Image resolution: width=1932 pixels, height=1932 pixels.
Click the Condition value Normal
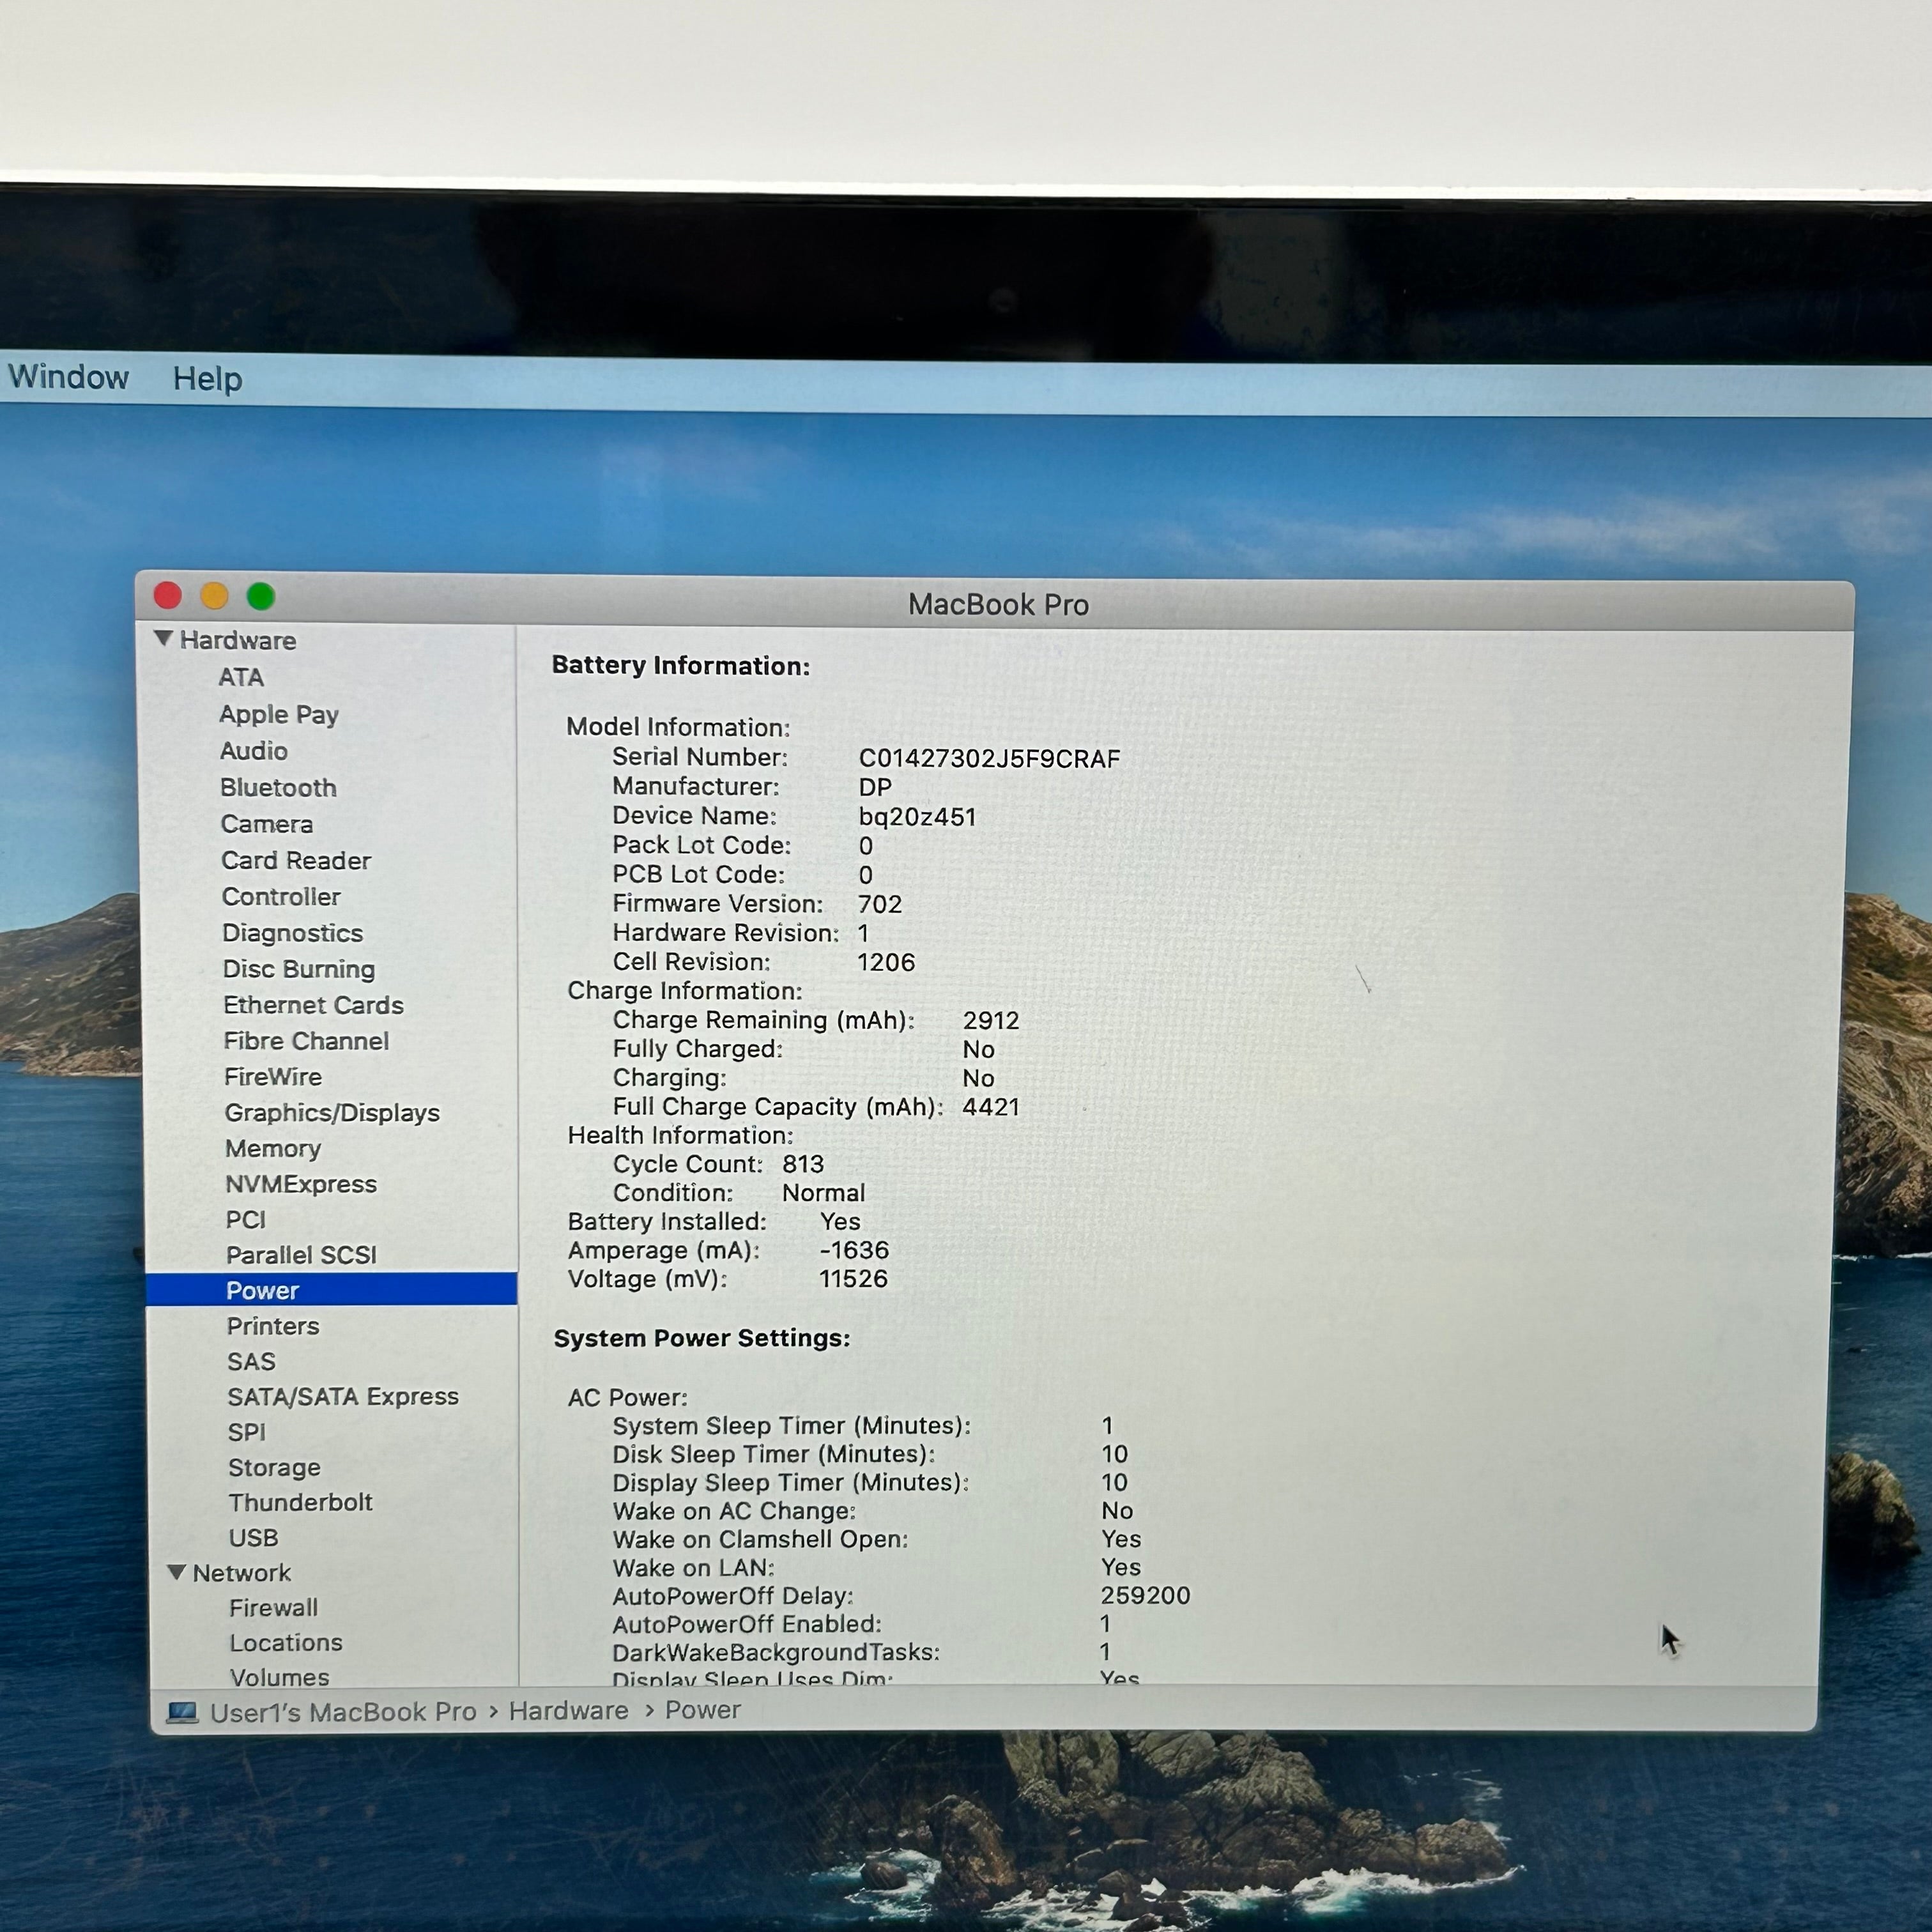click(824, 1193)
